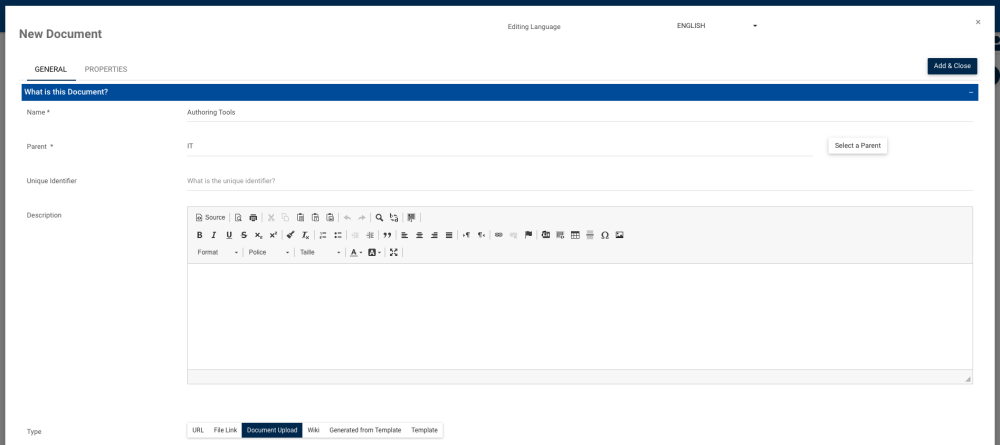
Task: Maximize the editor with fullscreen icon
Action: point(393,252)
